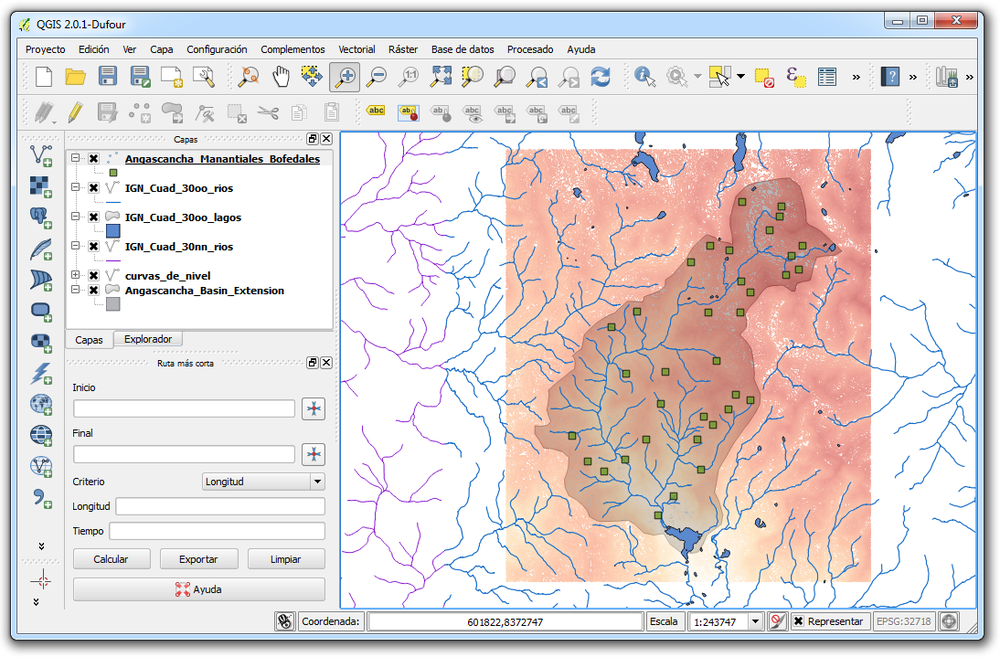Image resolution: width=1000 pixels, height=657 pixels.
Task: Open the Ráster menu
Action: pyautogui.click(x=403, y=49)
